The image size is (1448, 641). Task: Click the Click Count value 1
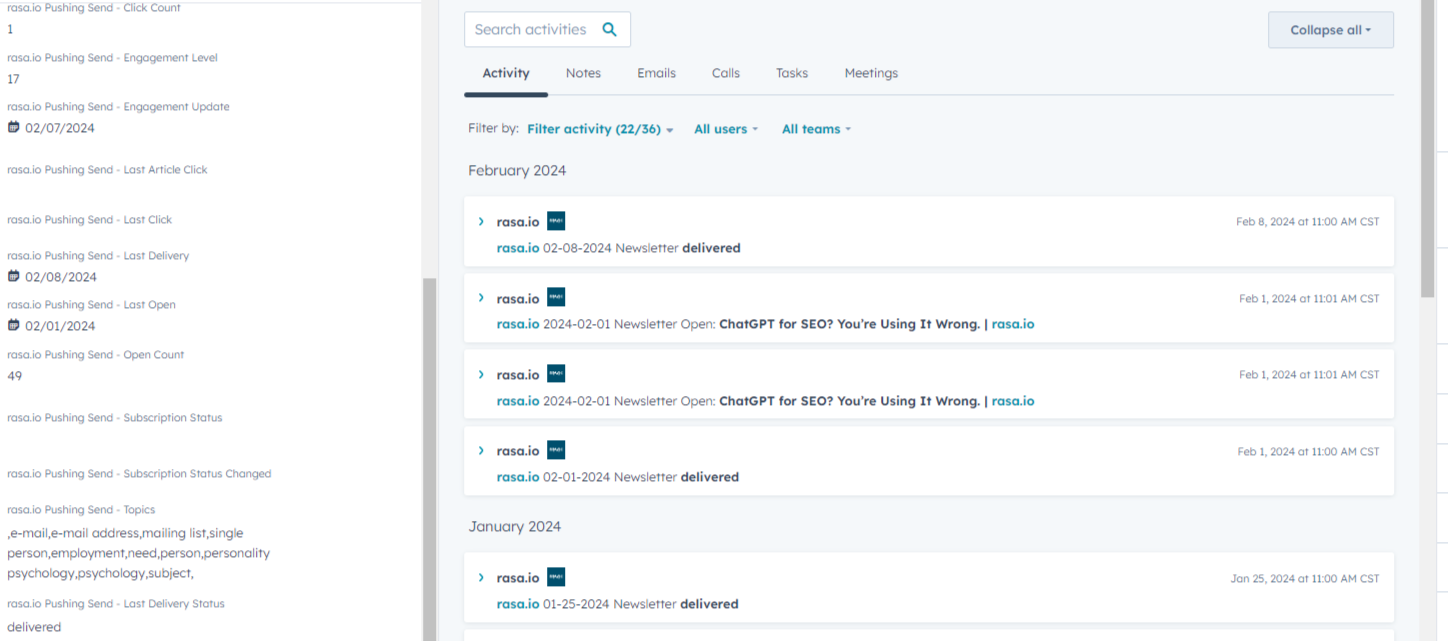[10, 29]
